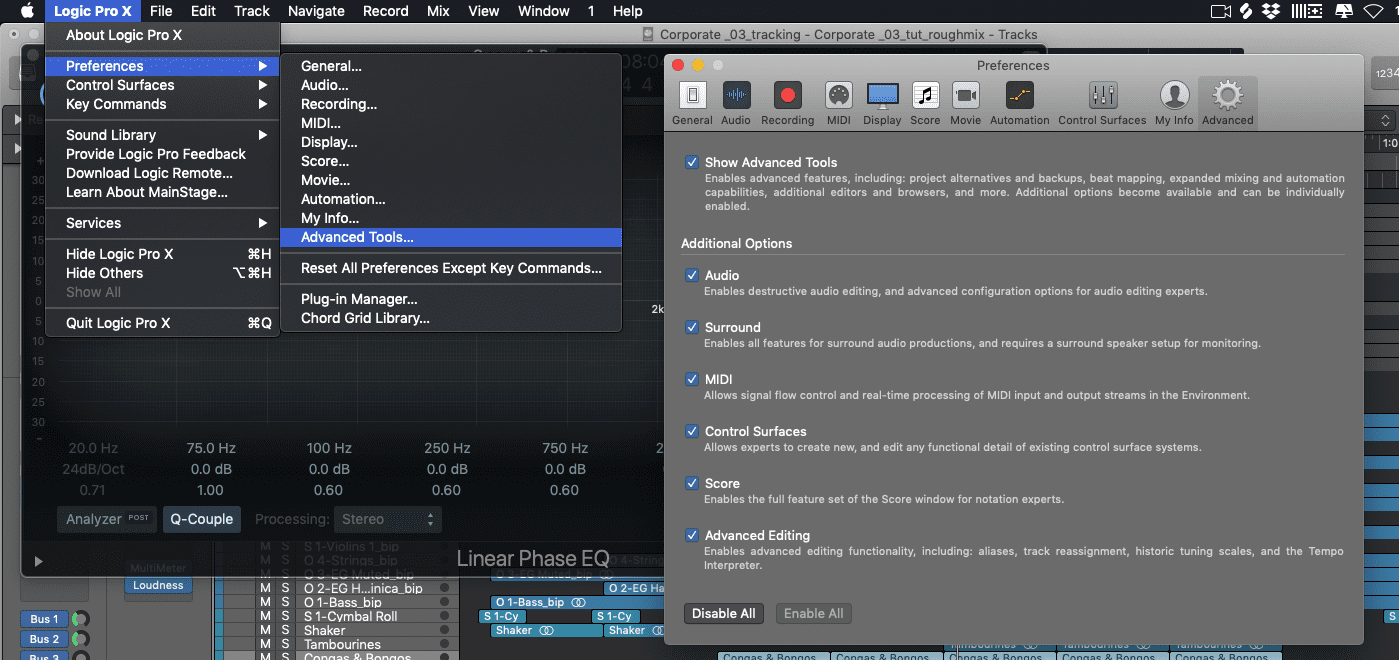Toggle the Advanced Editing checkbox
The width and height of the screenshot is (1399, 660).
[692, 535]
